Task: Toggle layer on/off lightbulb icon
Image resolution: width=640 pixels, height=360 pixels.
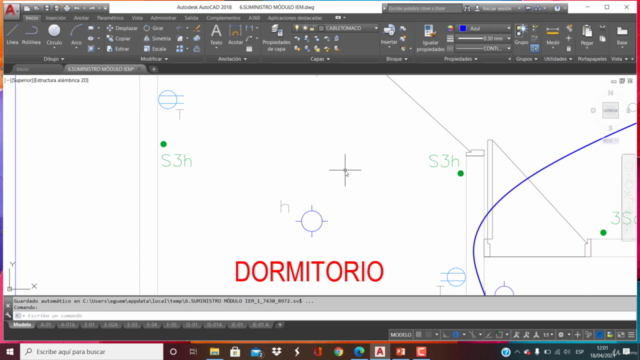Action: [x=297, y=28]
